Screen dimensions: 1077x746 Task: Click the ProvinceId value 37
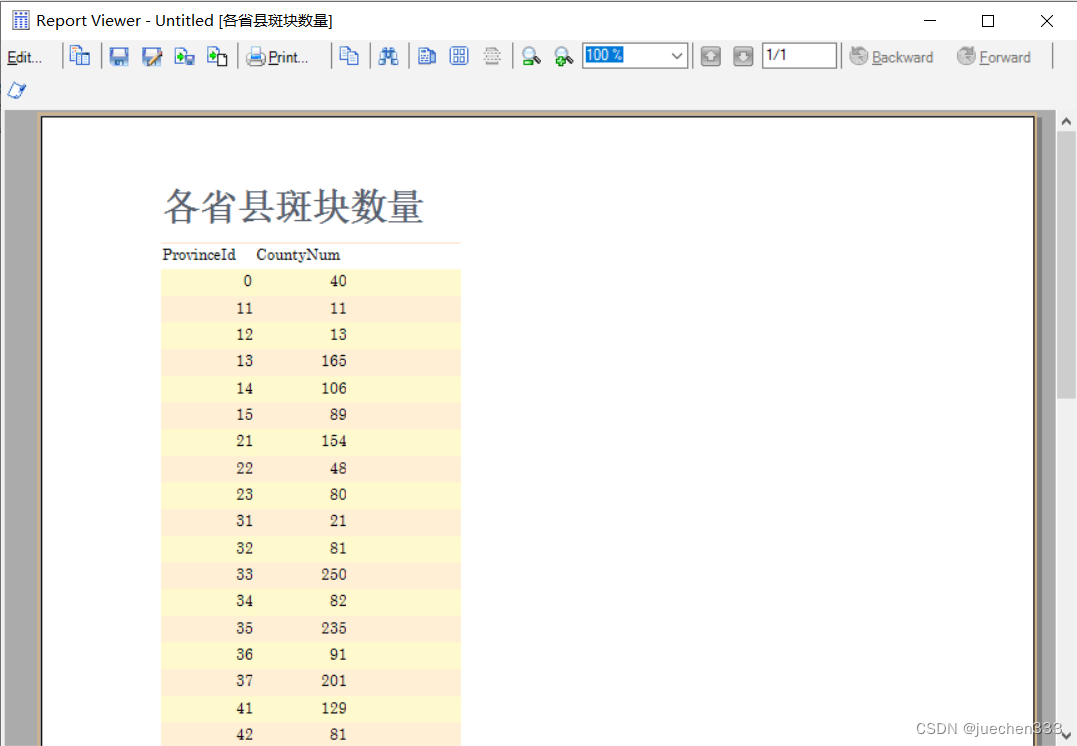click(x=245, y=680)
